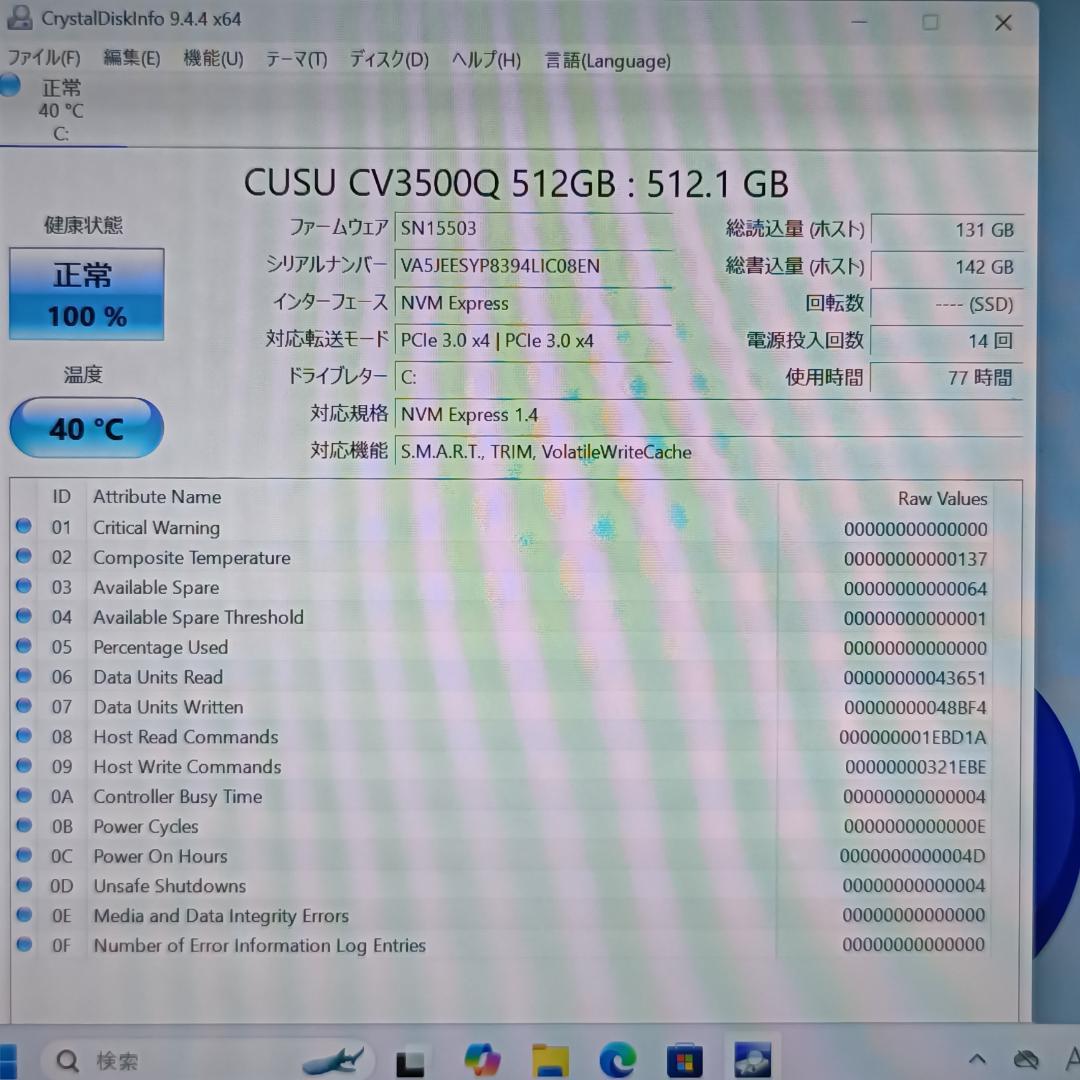
Task: Click the status dot for Host Write Commands
Action: pyautogui.click(x=24, y=765)
